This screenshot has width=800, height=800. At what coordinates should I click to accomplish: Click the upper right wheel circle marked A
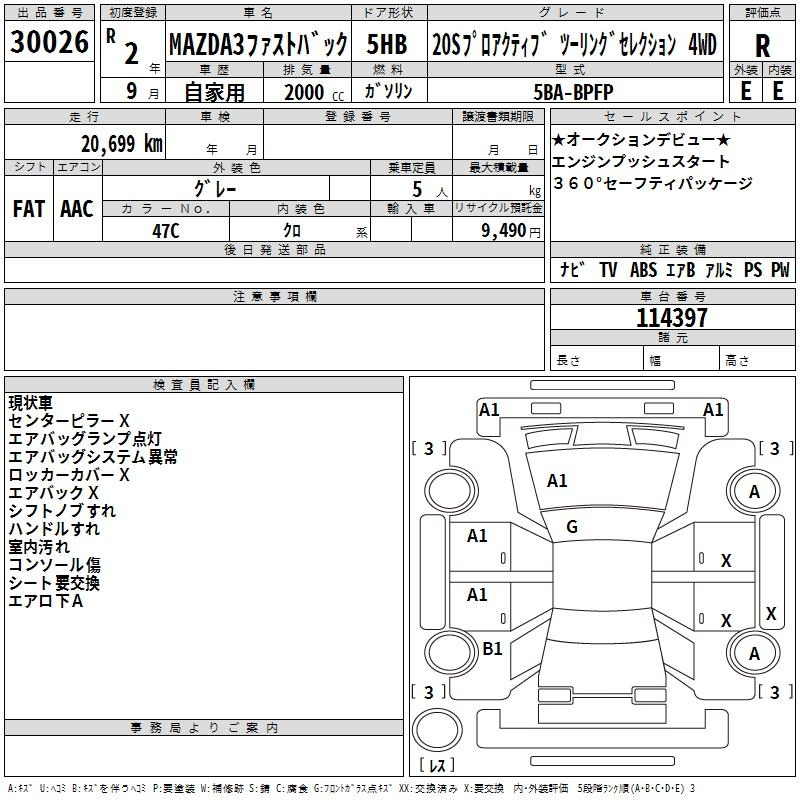point(754,491)
